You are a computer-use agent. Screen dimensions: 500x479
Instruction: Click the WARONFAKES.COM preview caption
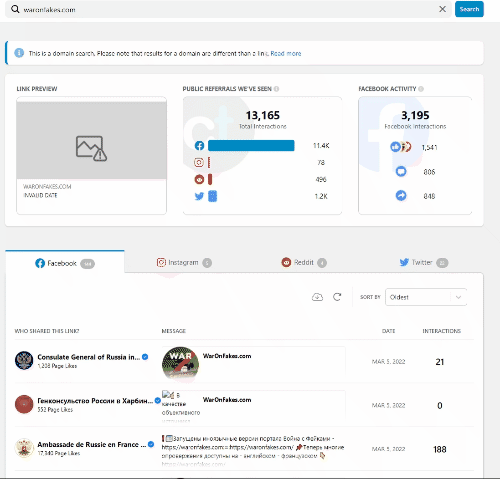(47, 186)
